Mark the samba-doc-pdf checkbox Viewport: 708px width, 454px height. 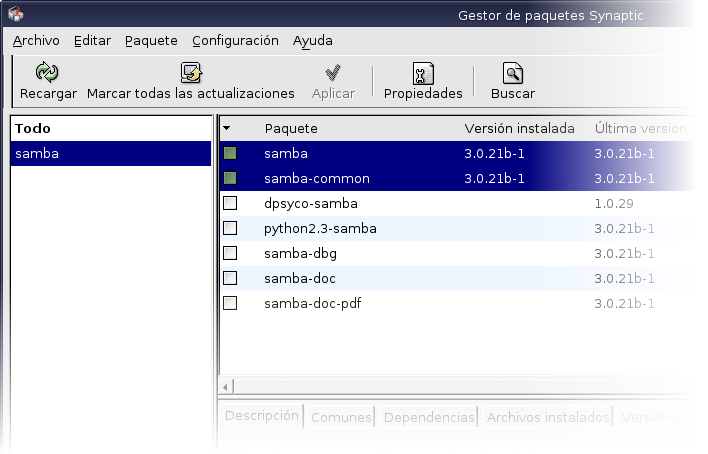coord(230,303)
